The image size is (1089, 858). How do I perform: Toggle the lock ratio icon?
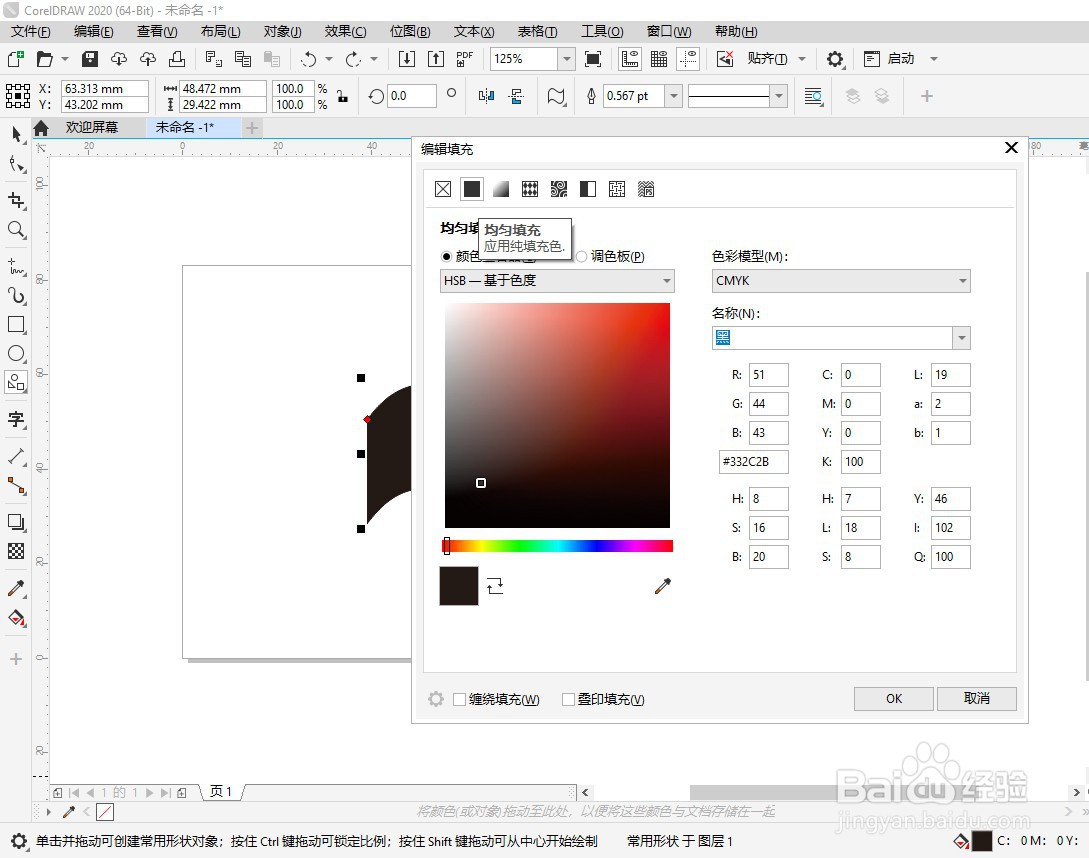point(342,97)
